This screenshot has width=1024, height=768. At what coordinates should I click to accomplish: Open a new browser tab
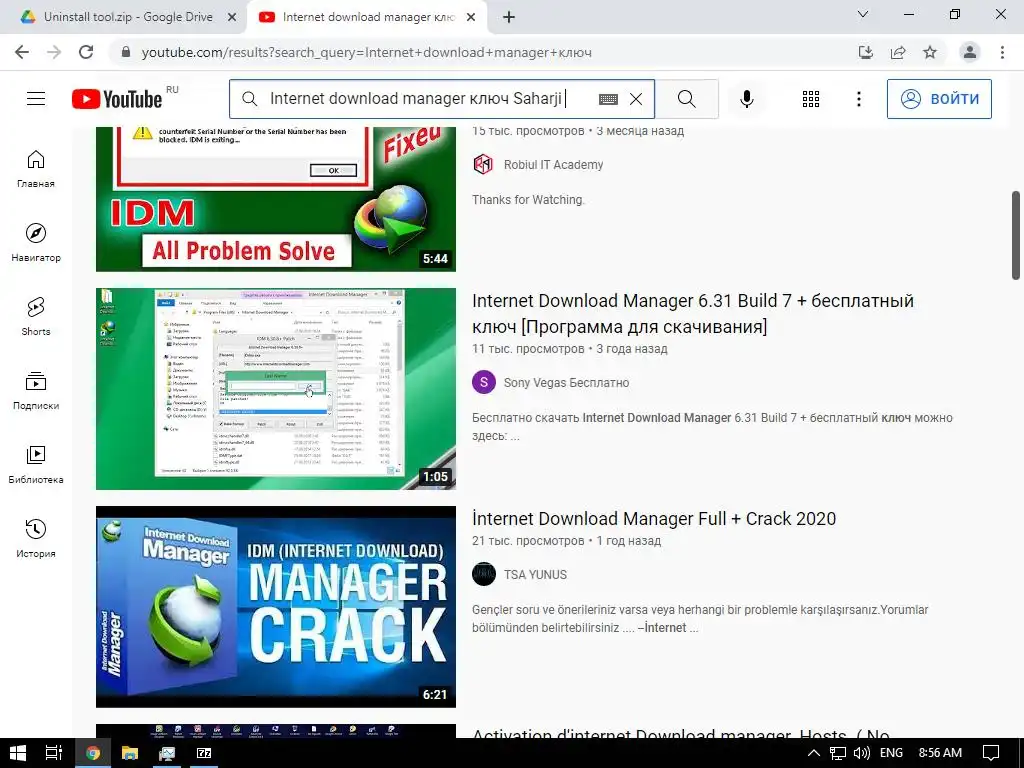[x=509, y=18]
